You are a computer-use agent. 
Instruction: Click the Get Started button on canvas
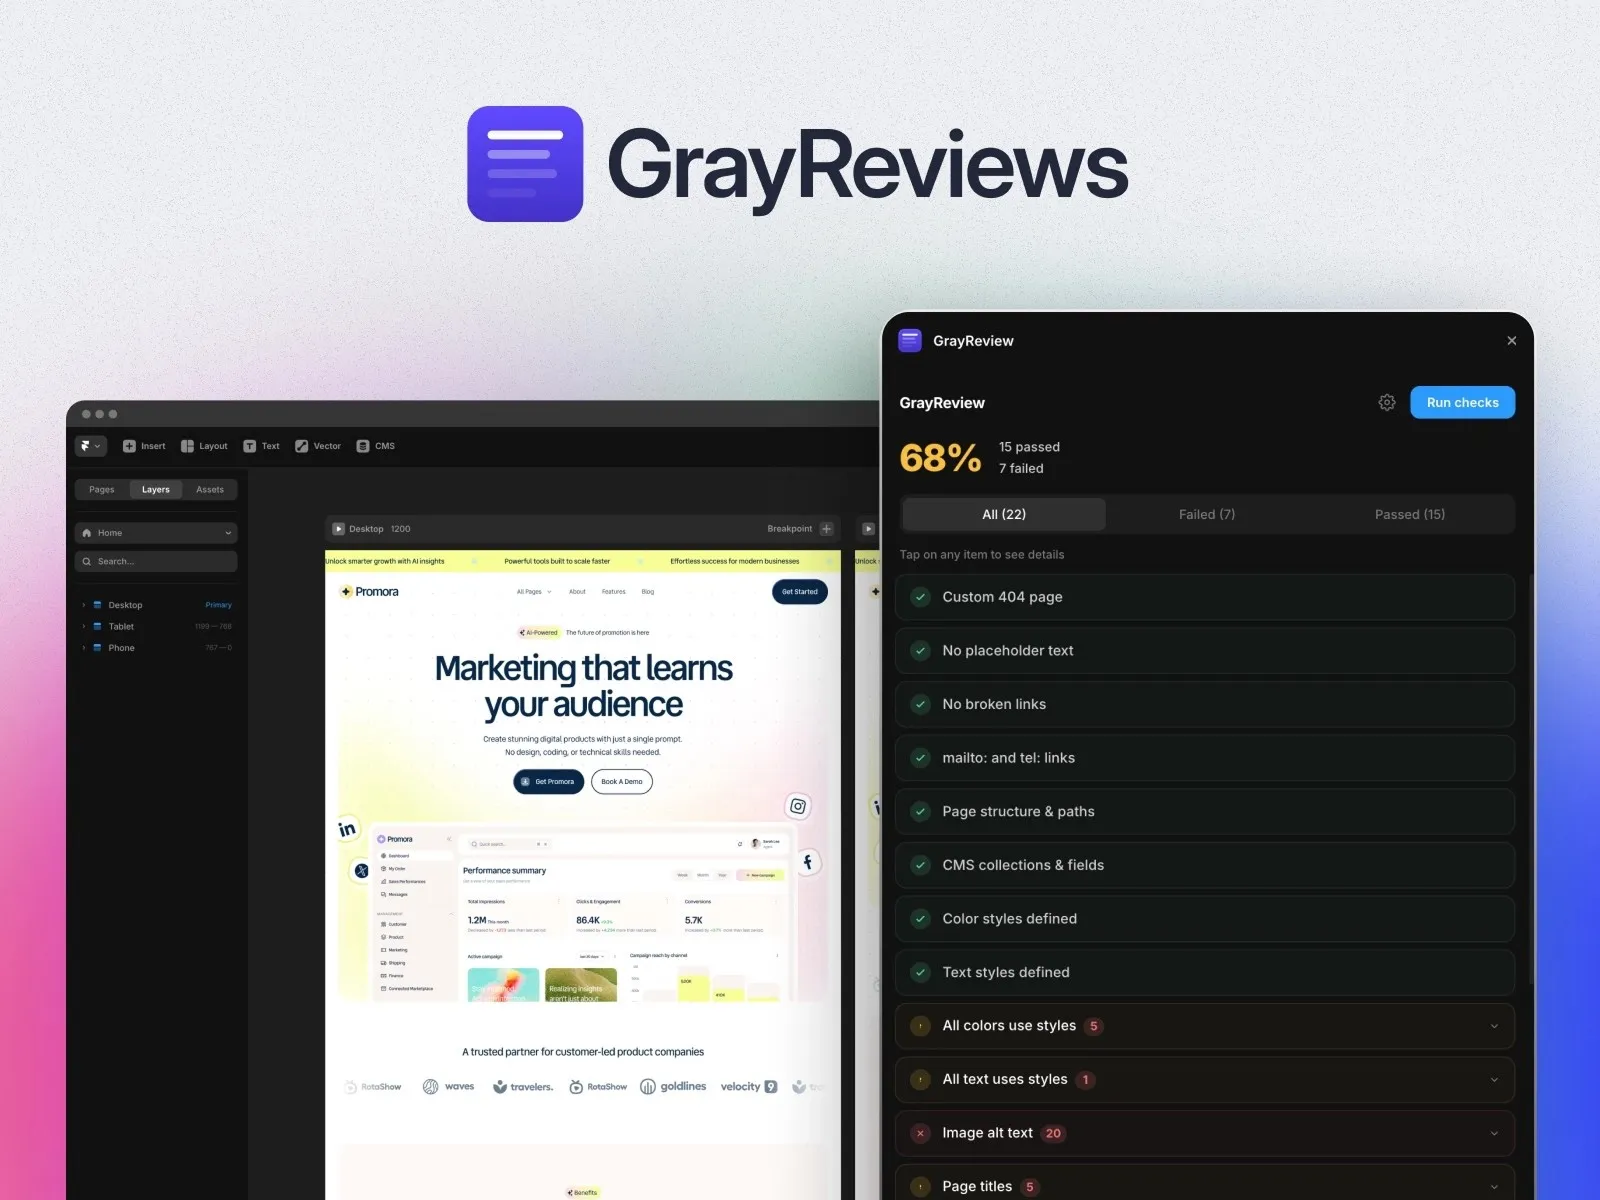[800, 592]
